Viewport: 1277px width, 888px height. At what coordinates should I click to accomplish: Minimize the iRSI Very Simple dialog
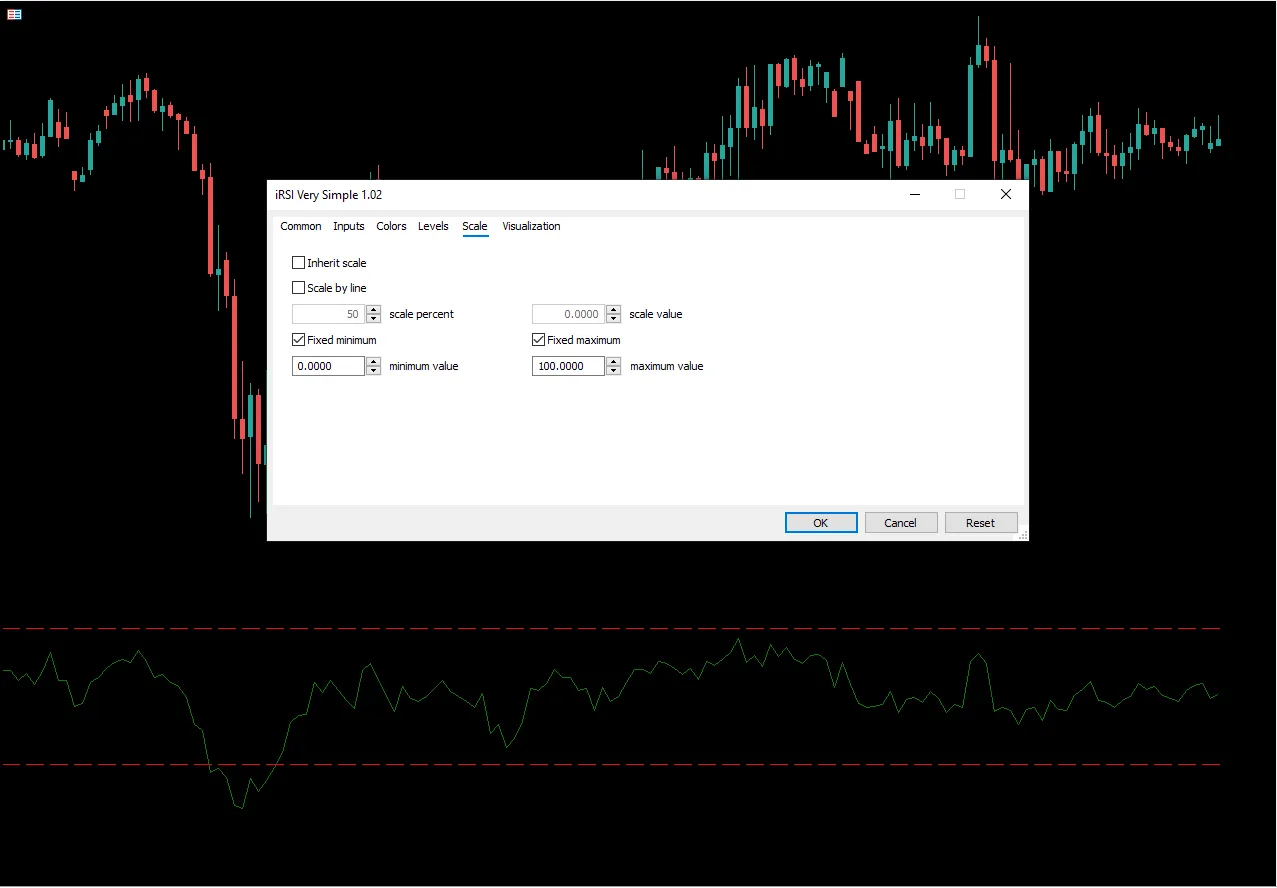[x=915, y=195]
